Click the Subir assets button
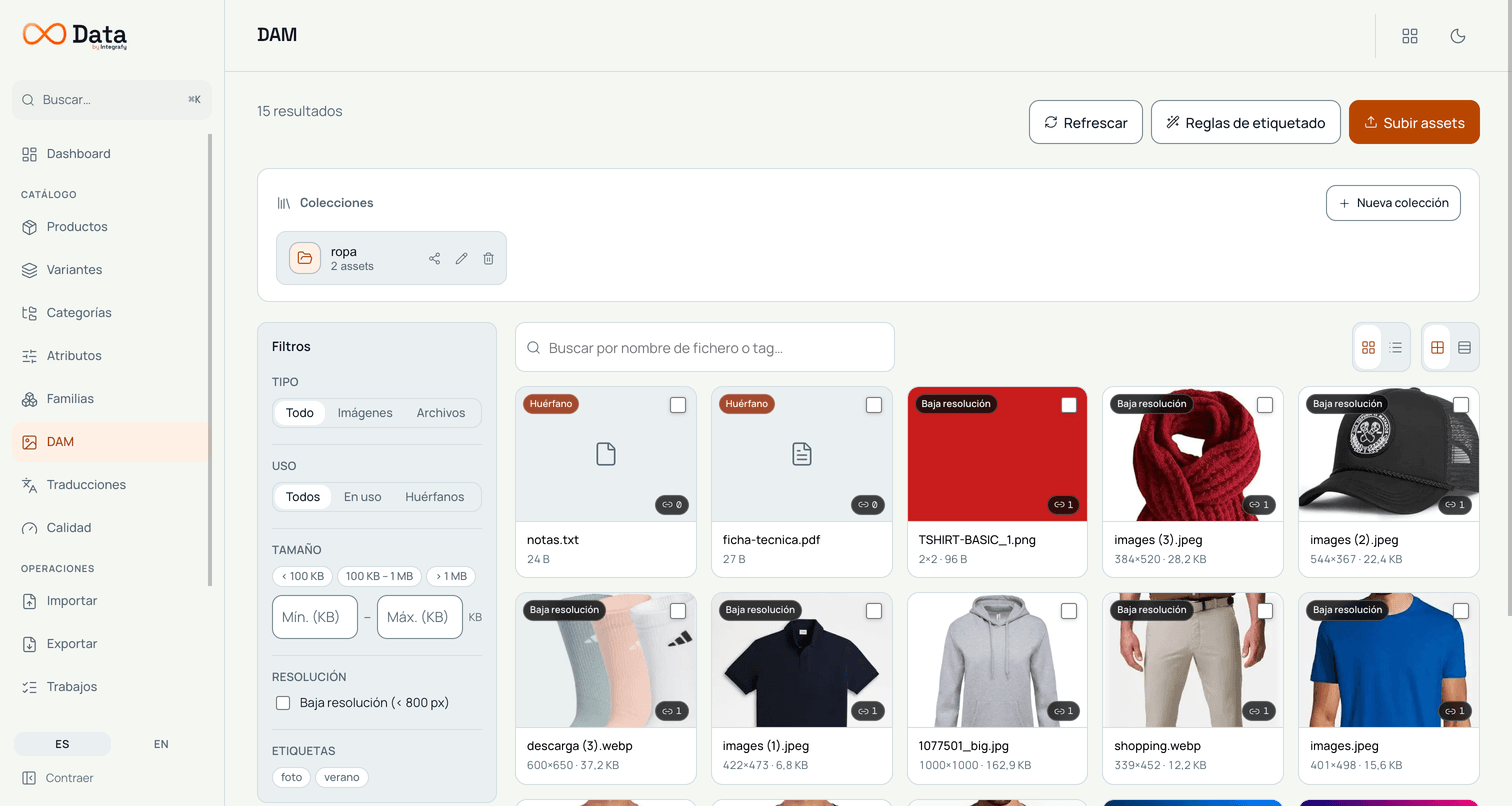The height and width of the screenshot is (806, 1512). pyautogui.click(x=1414, y=122)
